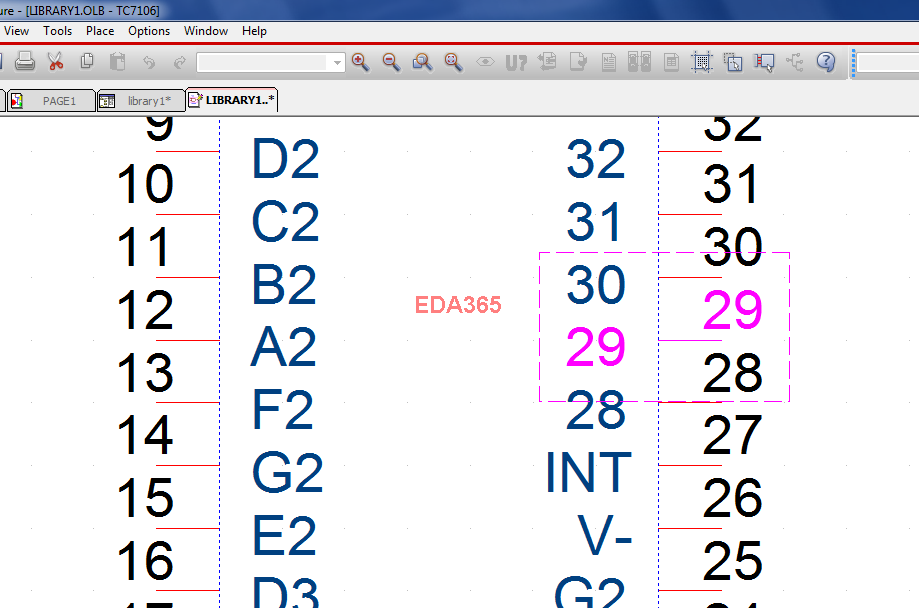Click magenta pin name 29 inside part body
Viewport: 919px width, 608px height.
tap(596, 347)
